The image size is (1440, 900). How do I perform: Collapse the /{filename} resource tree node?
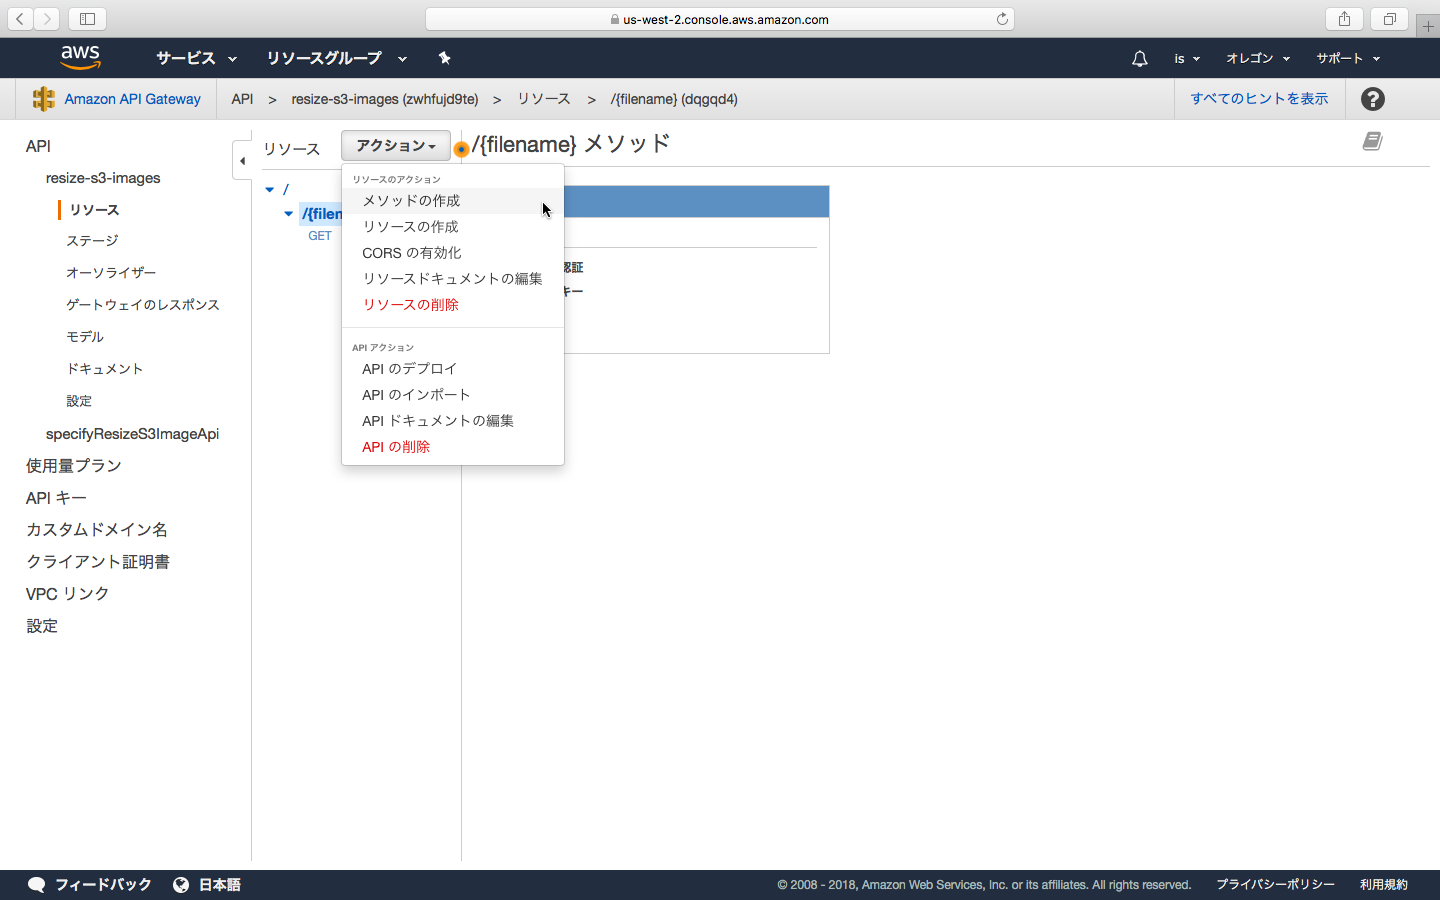click(x=289, y=213)
